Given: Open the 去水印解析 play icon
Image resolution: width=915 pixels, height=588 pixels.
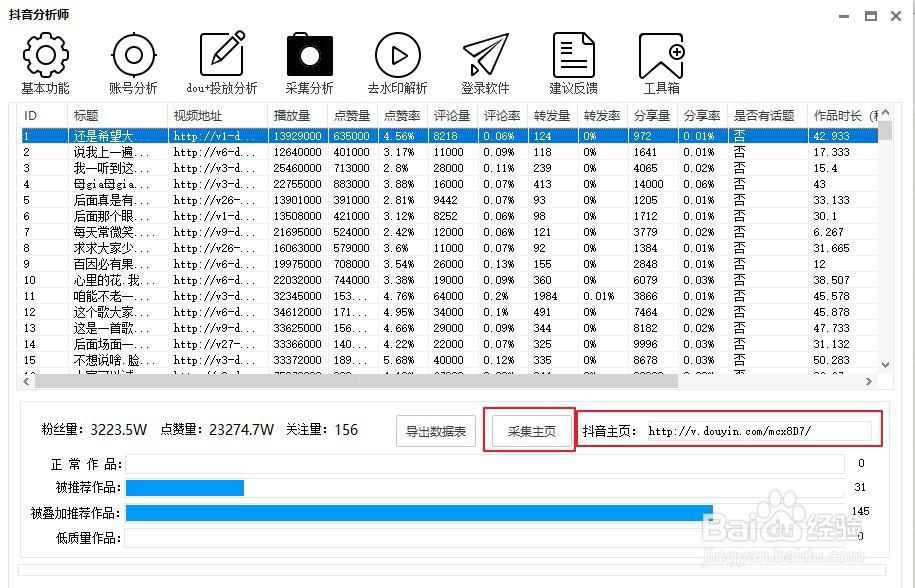Looking at the screenshot, I should (x=397, y=55).
